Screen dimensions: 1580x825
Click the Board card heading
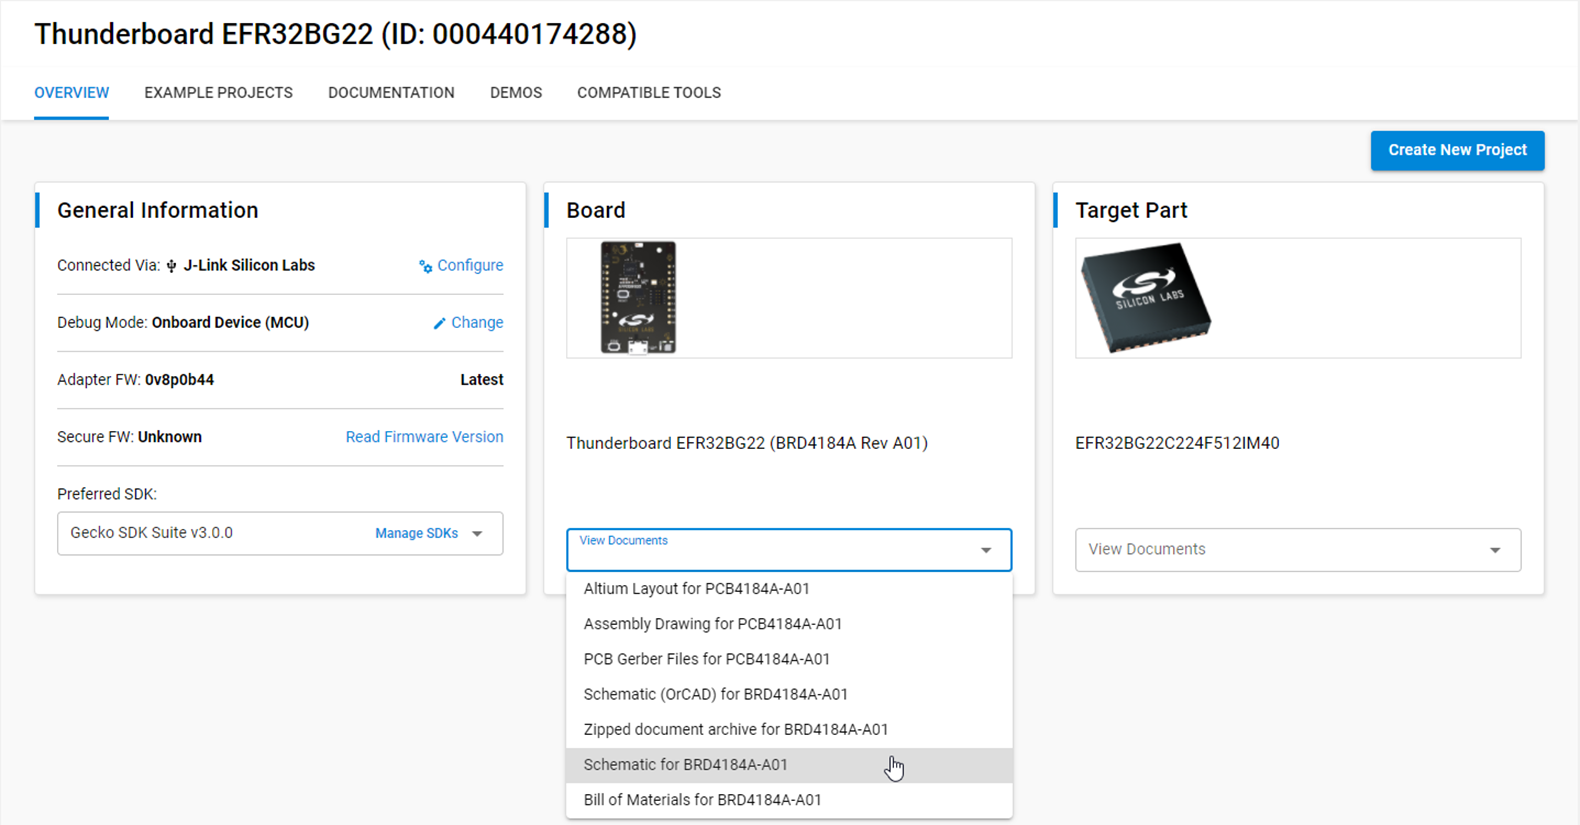point(596,210)
